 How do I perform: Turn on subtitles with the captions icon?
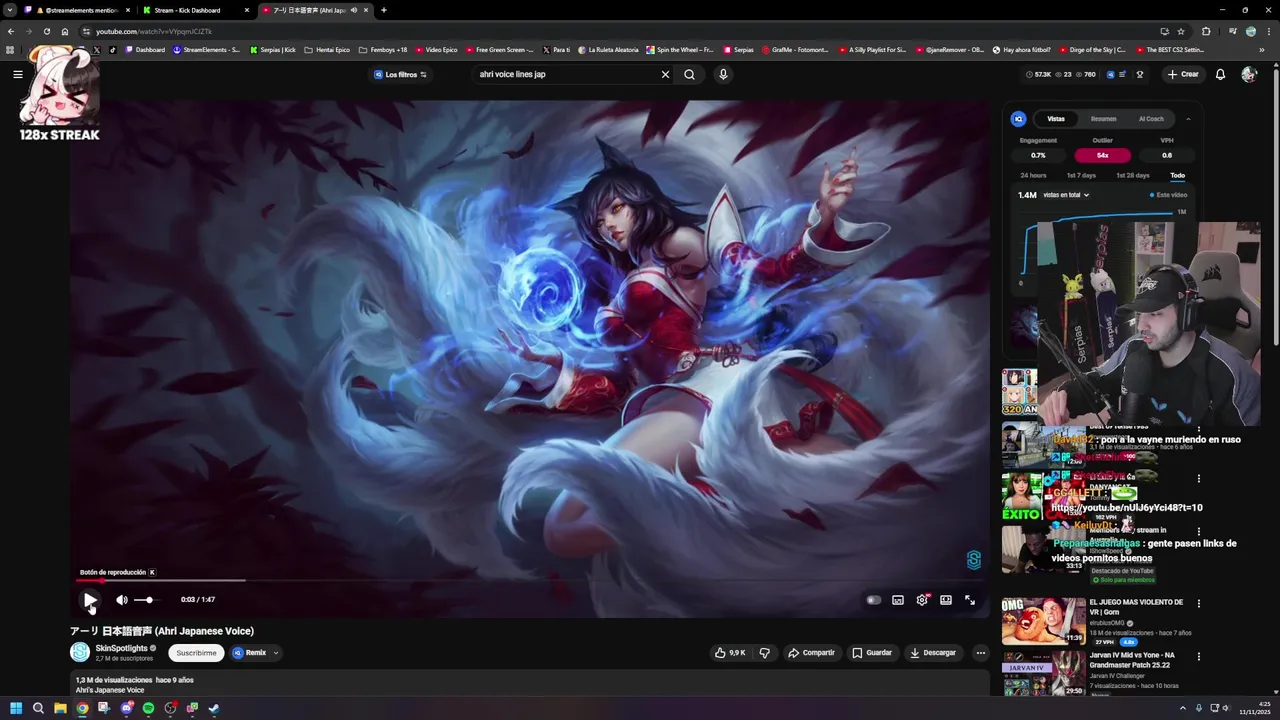tap(898, 600)
